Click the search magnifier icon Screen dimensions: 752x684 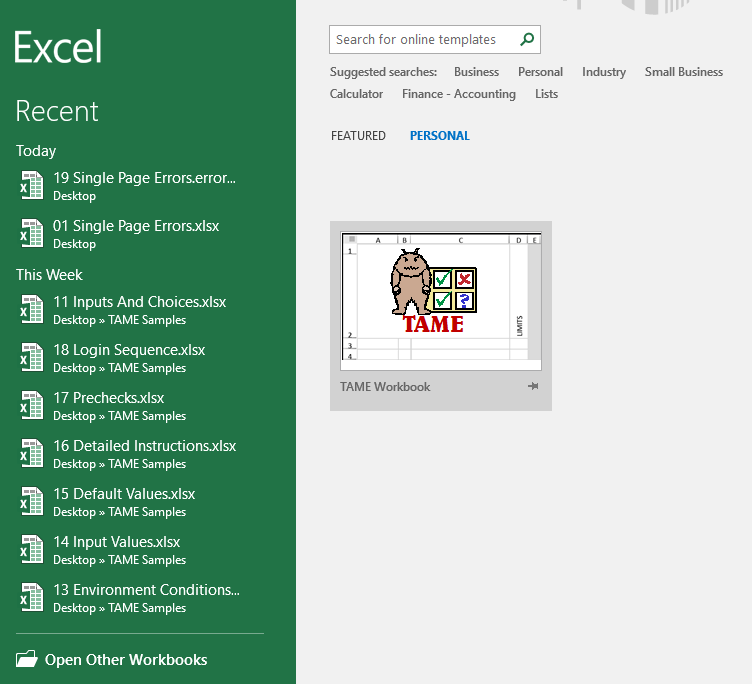pyautogui.click(x=527, y=39)
